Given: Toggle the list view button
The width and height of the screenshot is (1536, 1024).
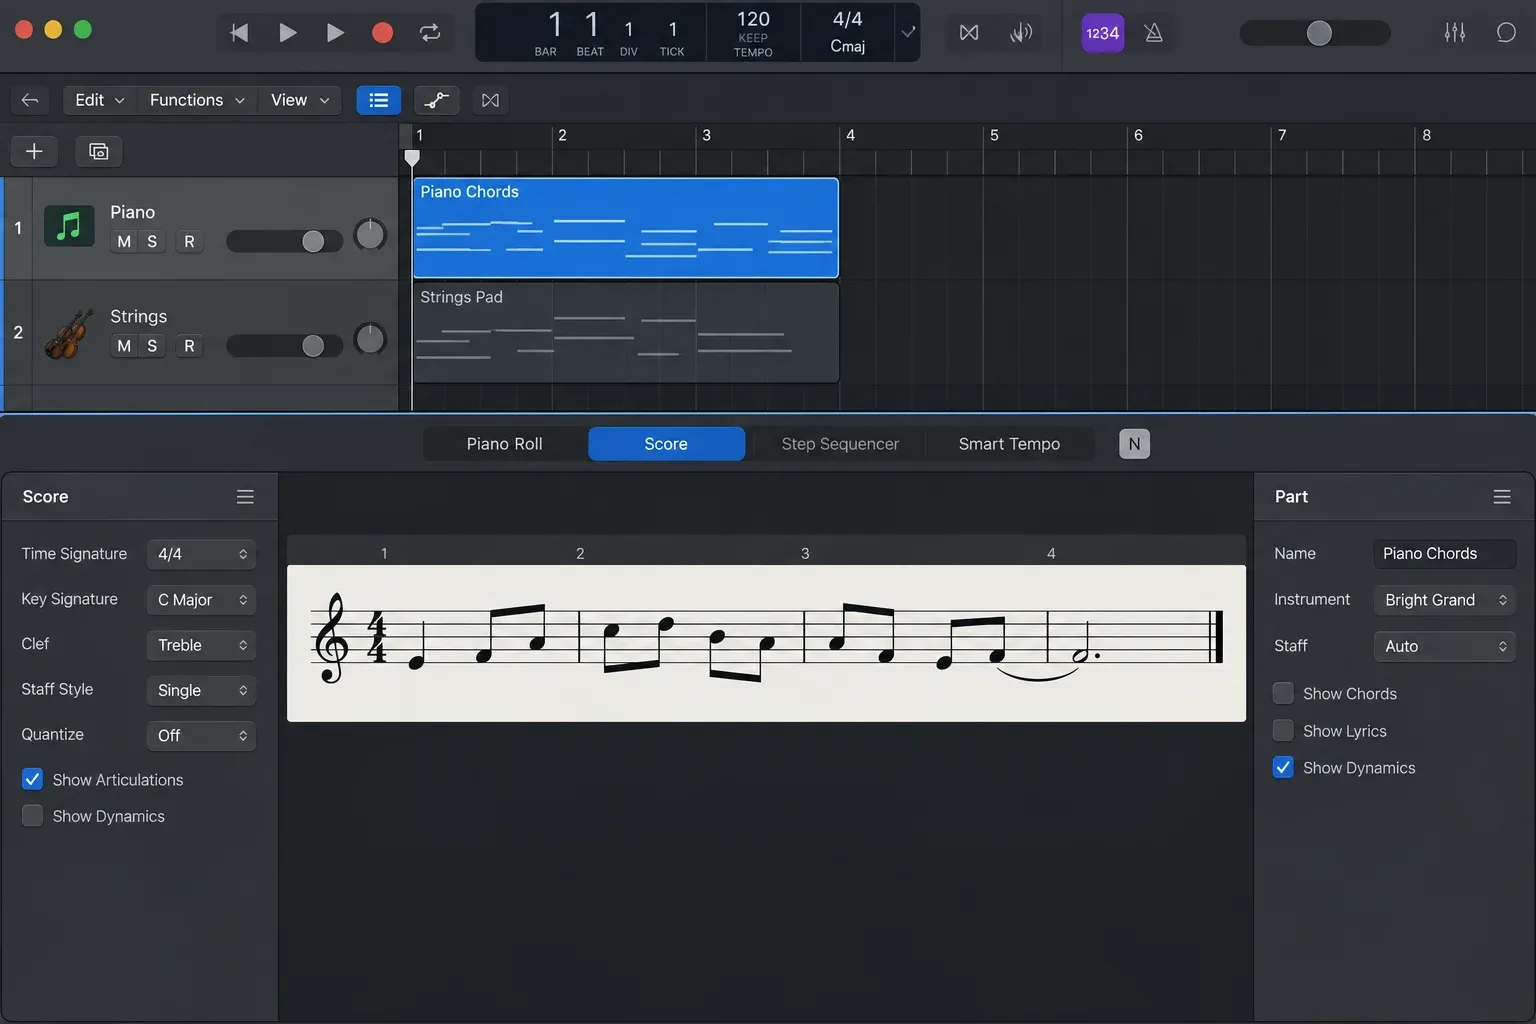Looking at the screenshot, I should pyautogui.click(x=378, y=100).
